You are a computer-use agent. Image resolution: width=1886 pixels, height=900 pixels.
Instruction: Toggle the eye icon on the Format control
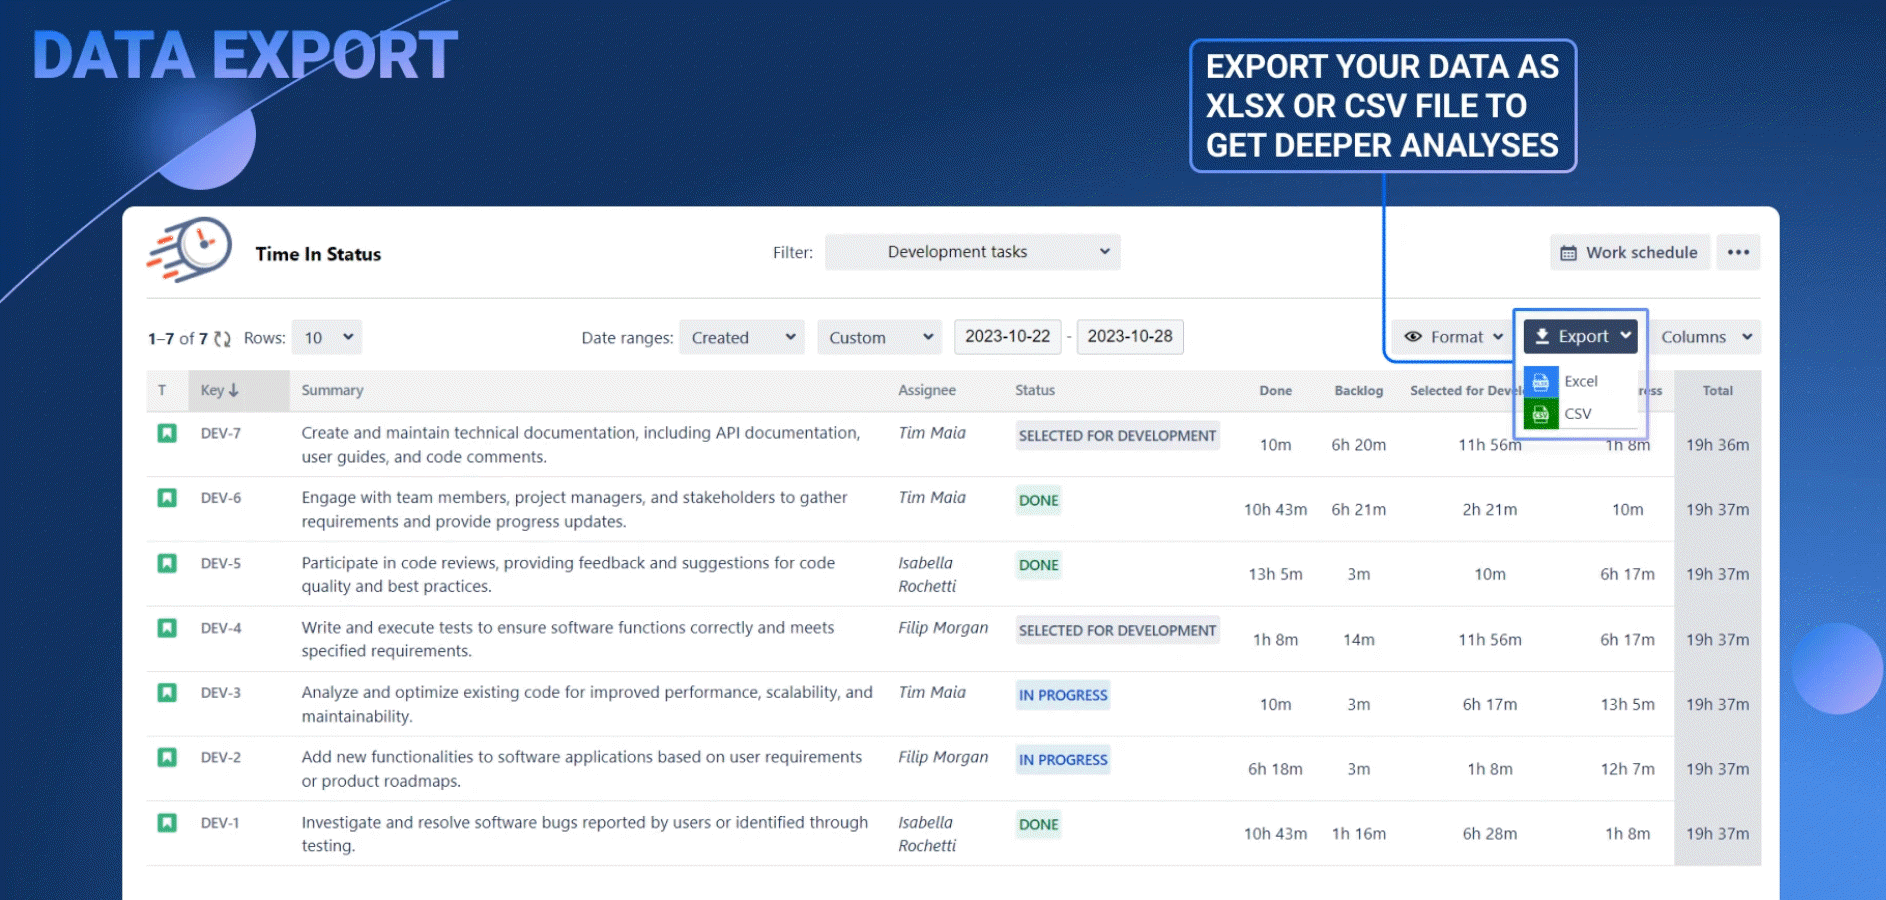pyautogui.click(x=1414, y=337)
